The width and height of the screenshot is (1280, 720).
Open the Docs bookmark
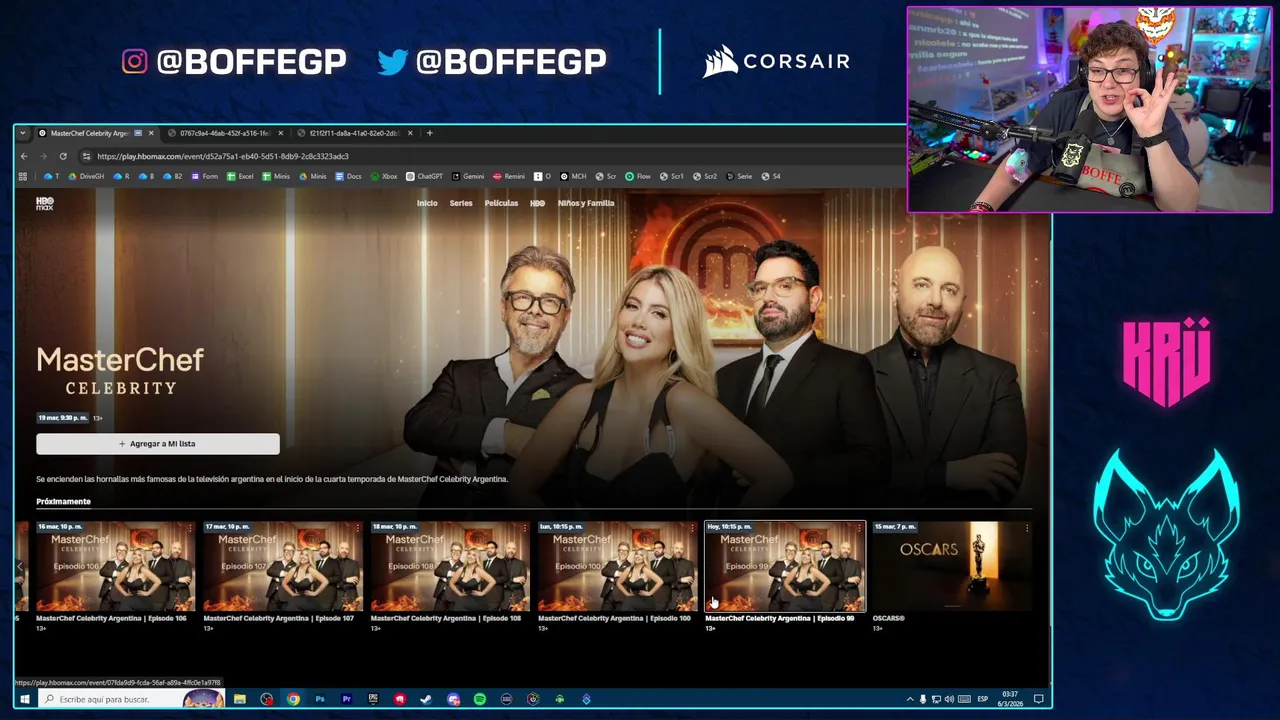[348, 176]
